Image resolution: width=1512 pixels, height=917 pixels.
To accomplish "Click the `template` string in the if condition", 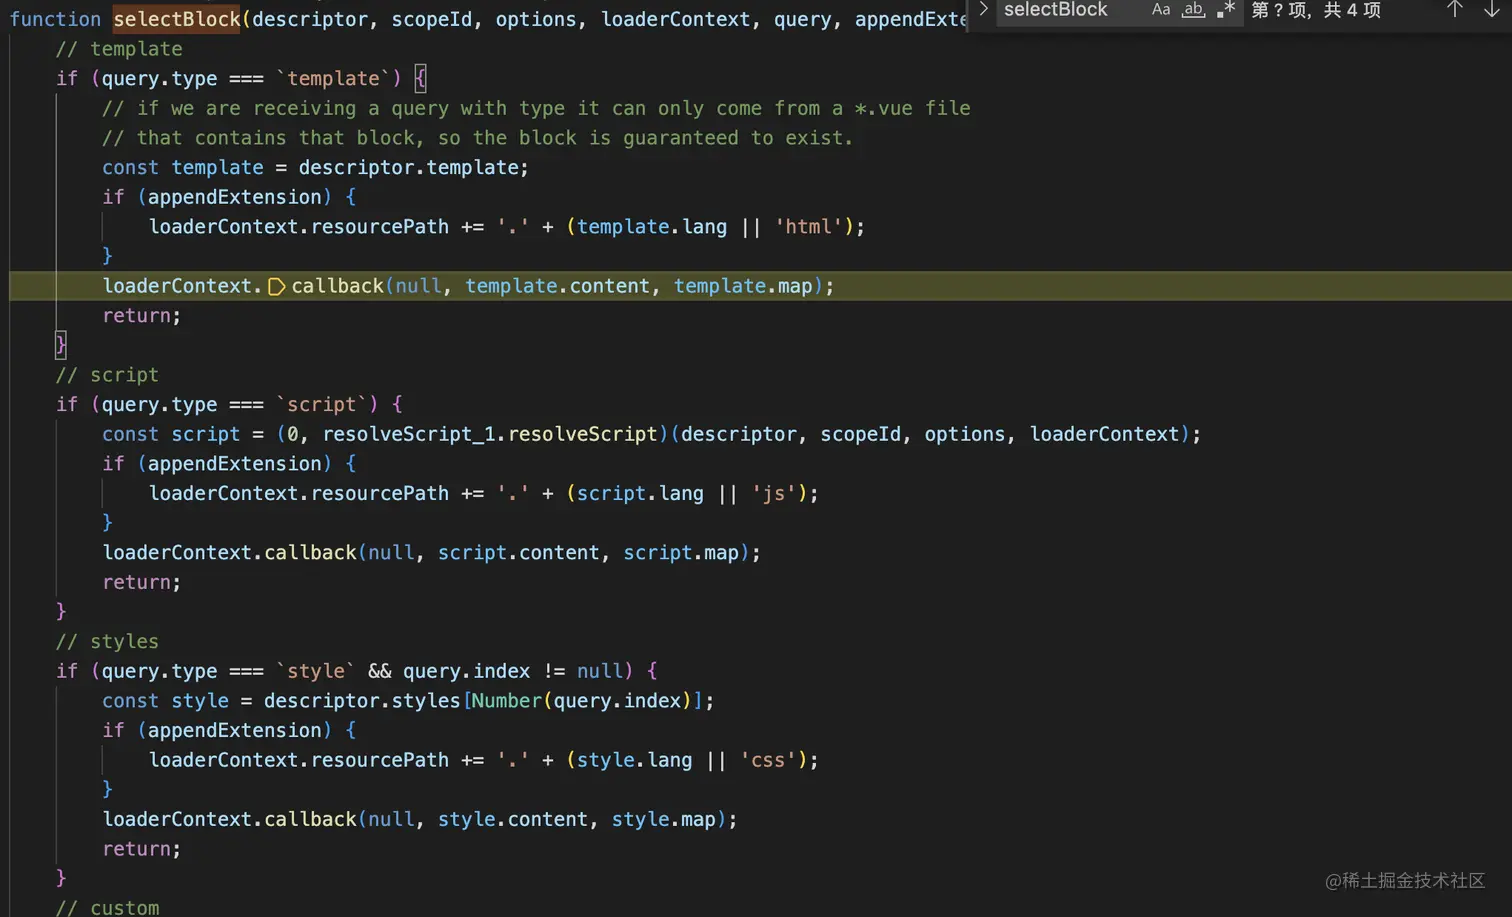I will 334,78.
